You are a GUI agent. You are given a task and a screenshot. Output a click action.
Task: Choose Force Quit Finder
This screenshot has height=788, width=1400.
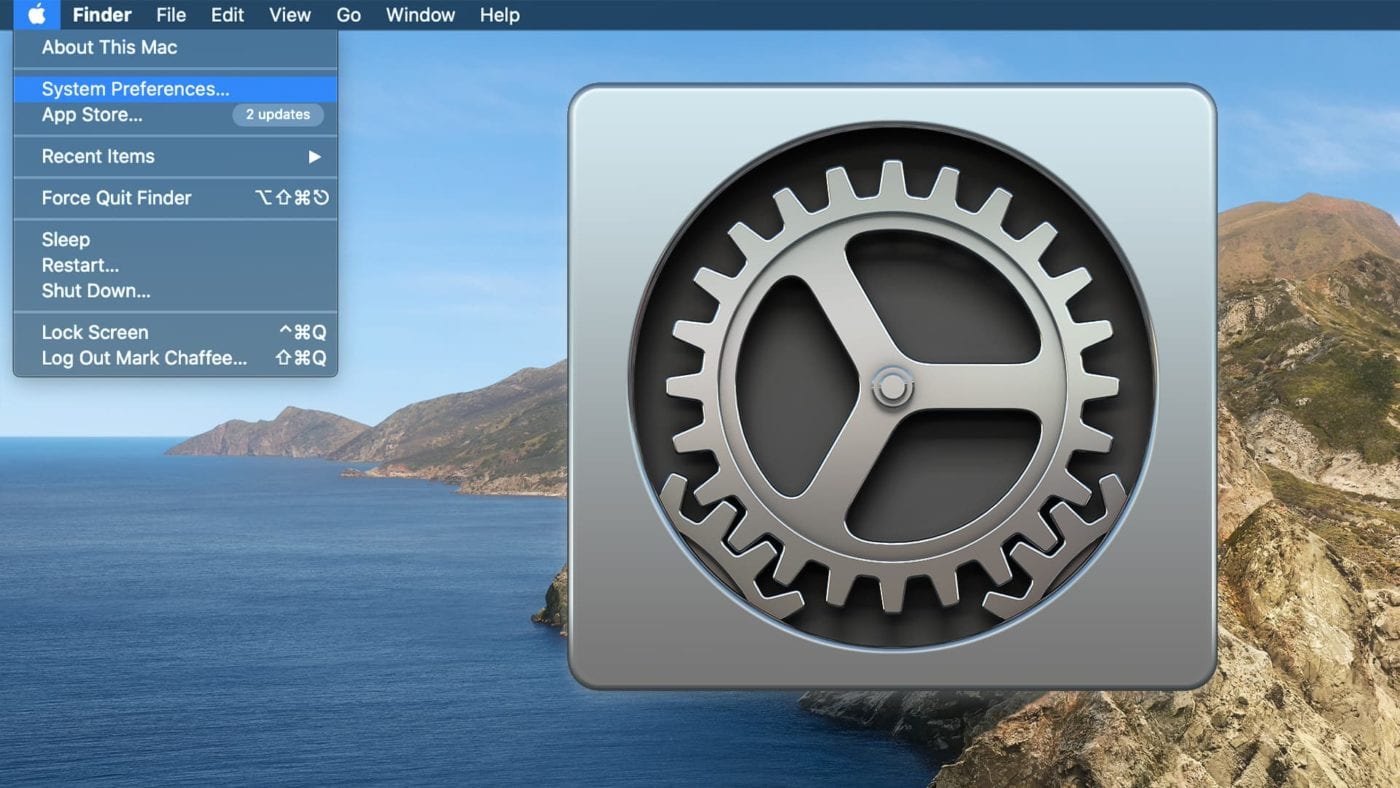(x=116, y=198)
